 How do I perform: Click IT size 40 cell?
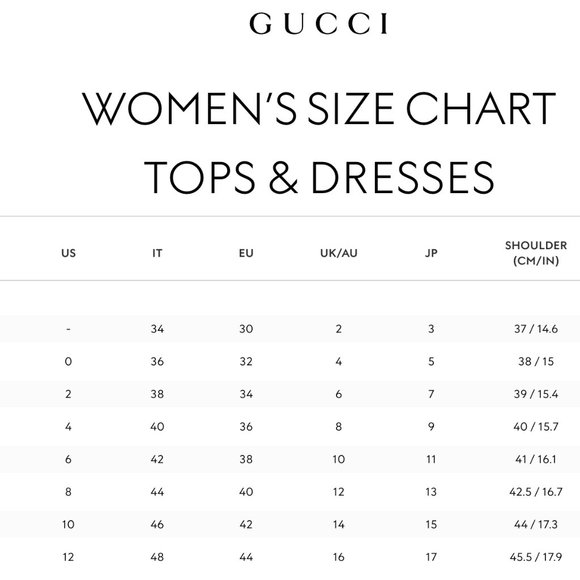pos(157,426)
